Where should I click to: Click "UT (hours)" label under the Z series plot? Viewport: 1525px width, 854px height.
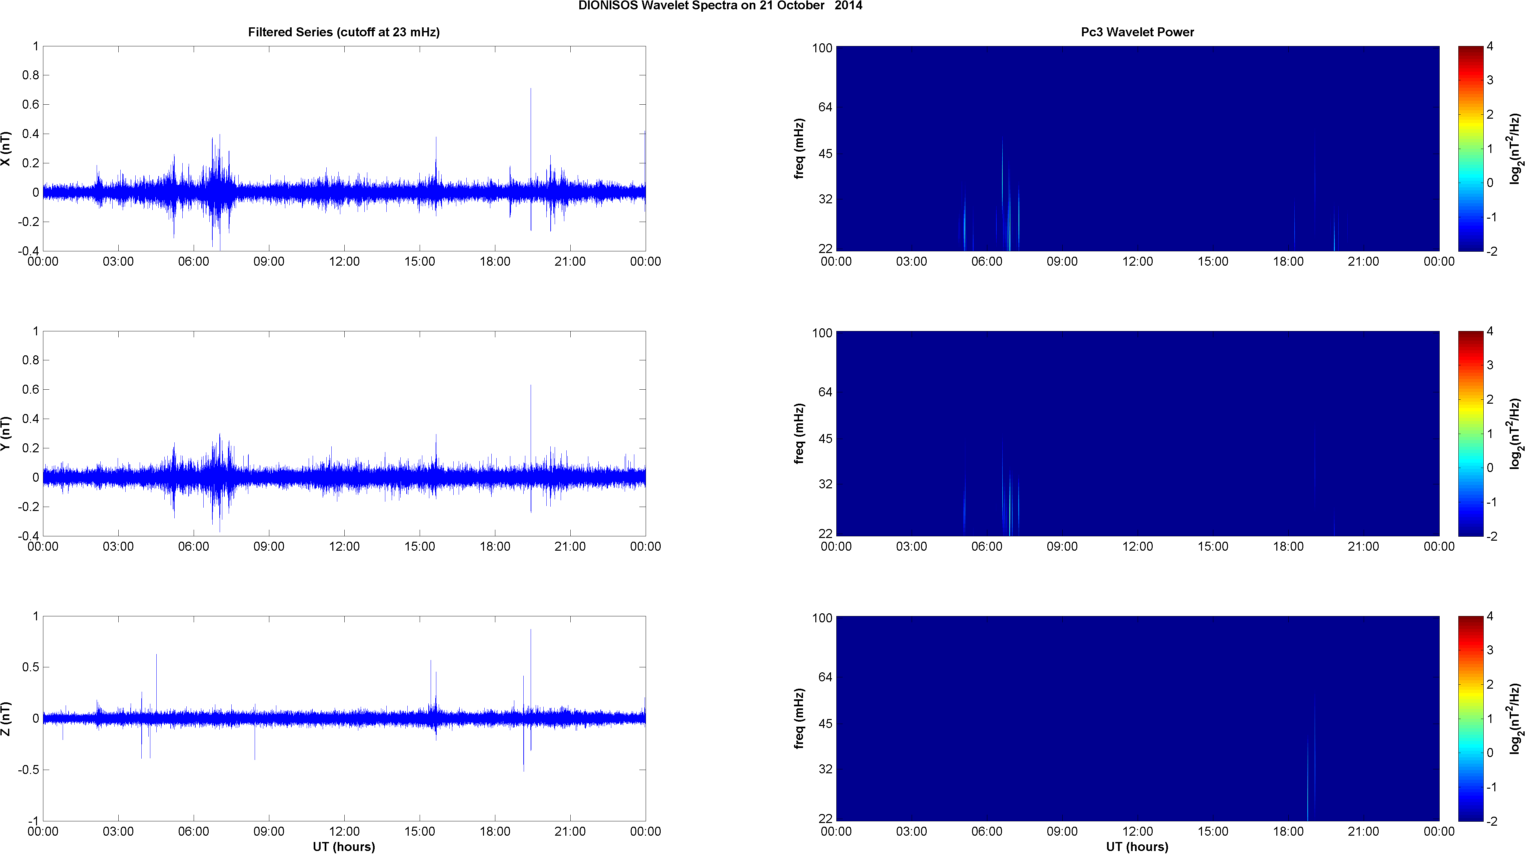tap(344, 846)
